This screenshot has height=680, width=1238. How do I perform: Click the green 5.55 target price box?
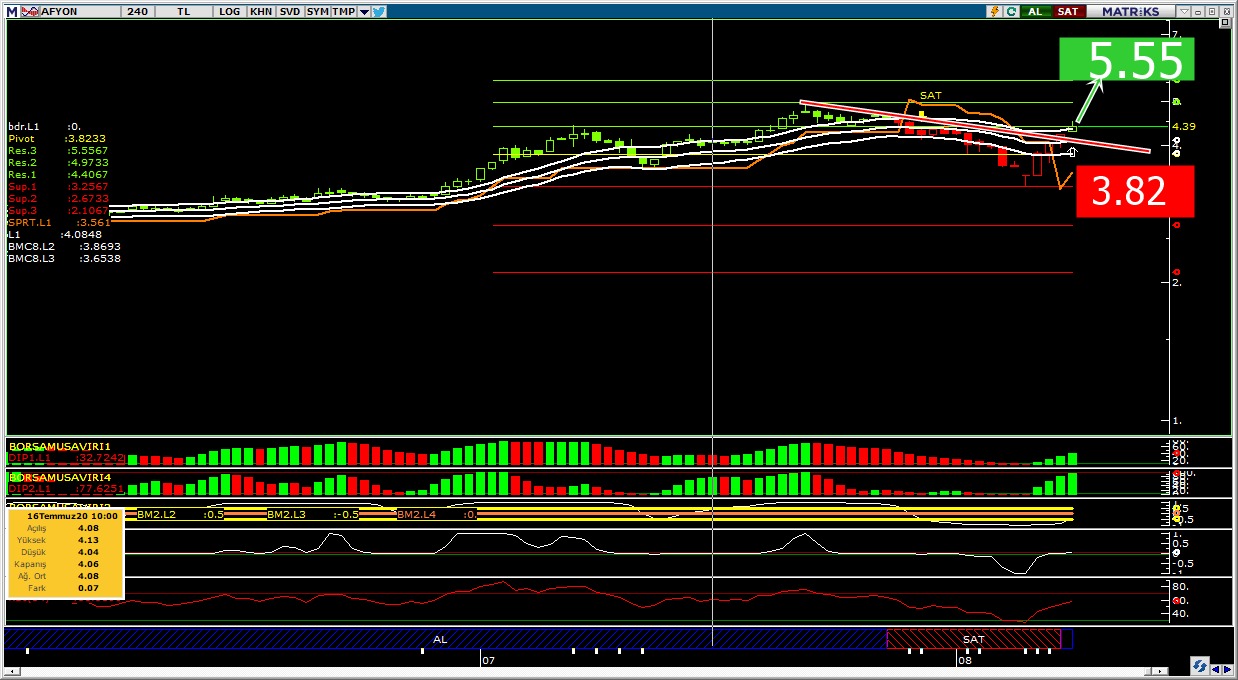click(x=1127, y=60)
